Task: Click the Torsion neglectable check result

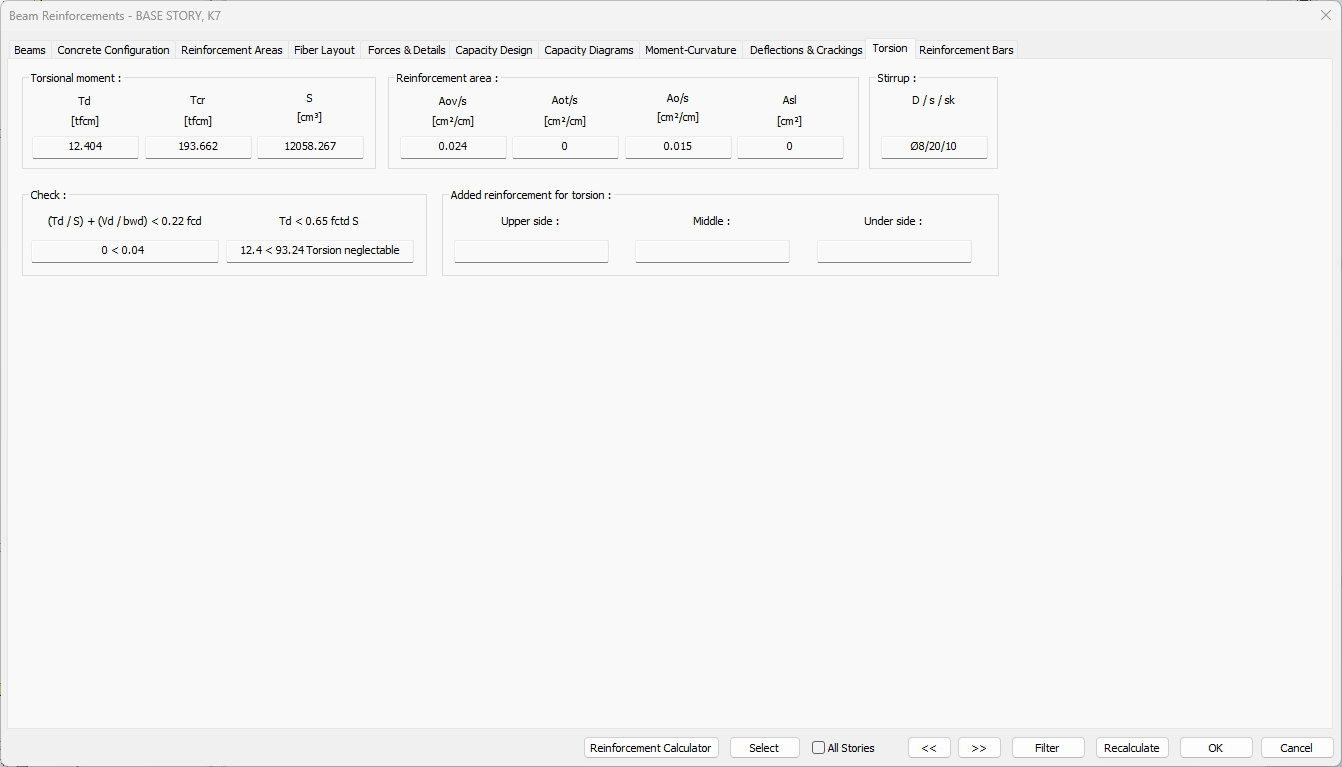Action: [x=320, y=251]
